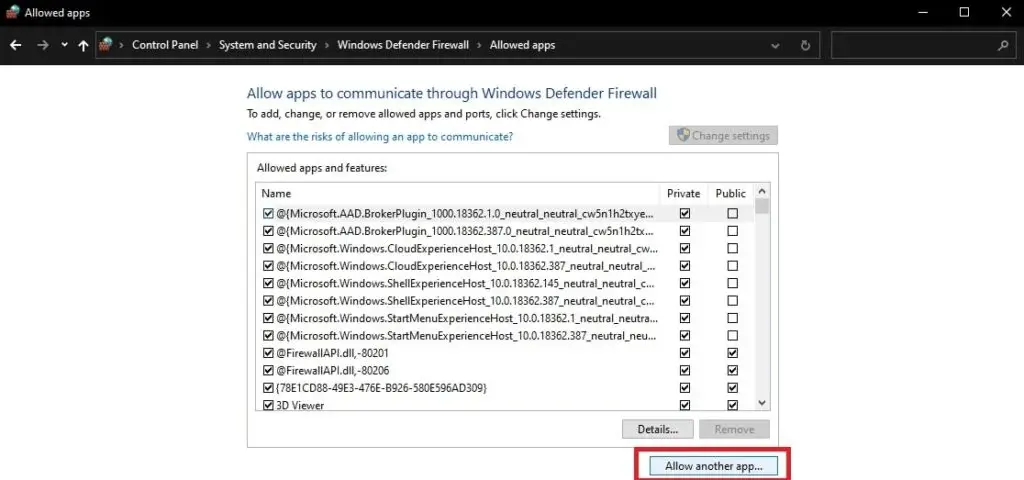The height and width of the screenshot is (480, 1024).
Task: Toggle Private for ShellExperienceHost_10.0.18362.145
Action: [684, 283]
